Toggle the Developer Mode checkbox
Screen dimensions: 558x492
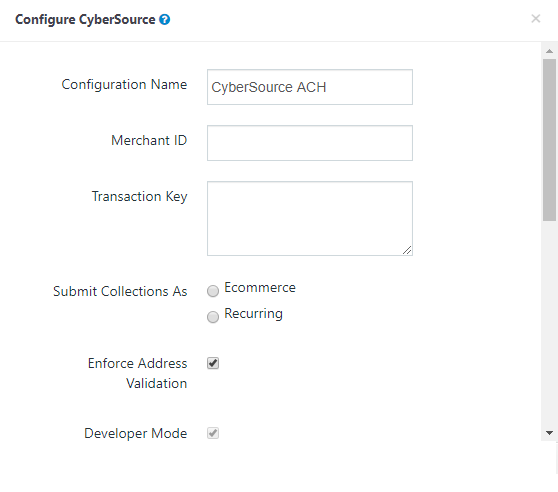click(x=213, y=433)
